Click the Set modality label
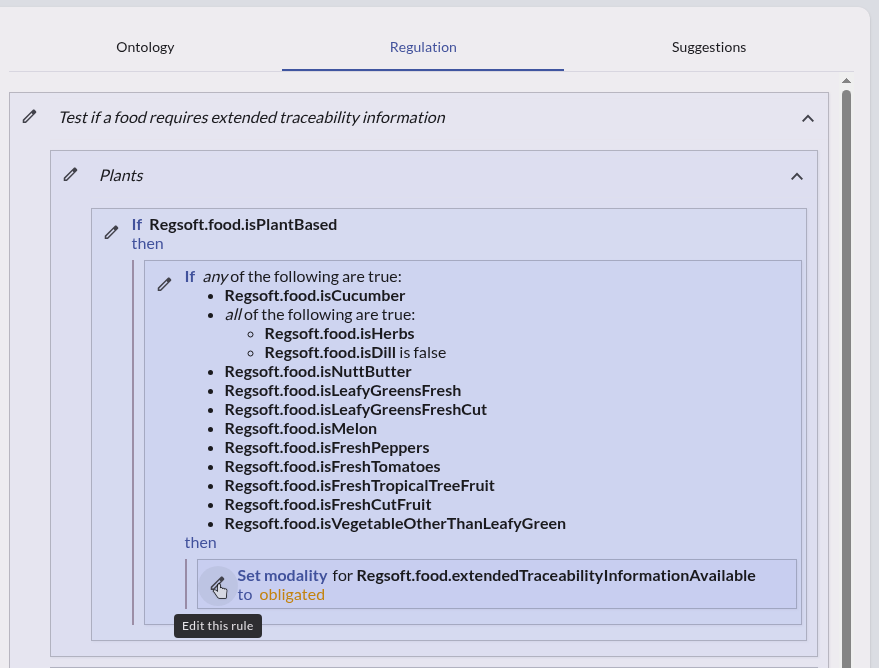879x668 pixels. point(282,575)
